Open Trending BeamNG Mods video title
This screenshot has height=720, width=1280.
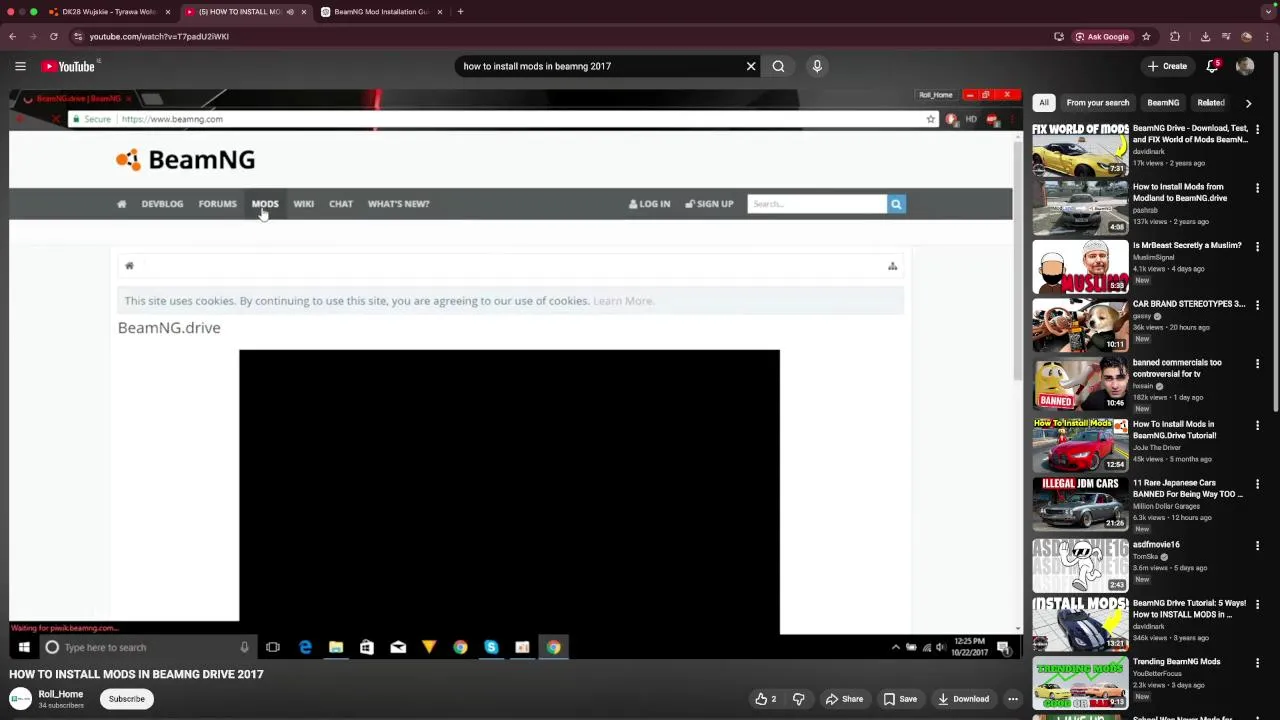(x=1176, y=661)
